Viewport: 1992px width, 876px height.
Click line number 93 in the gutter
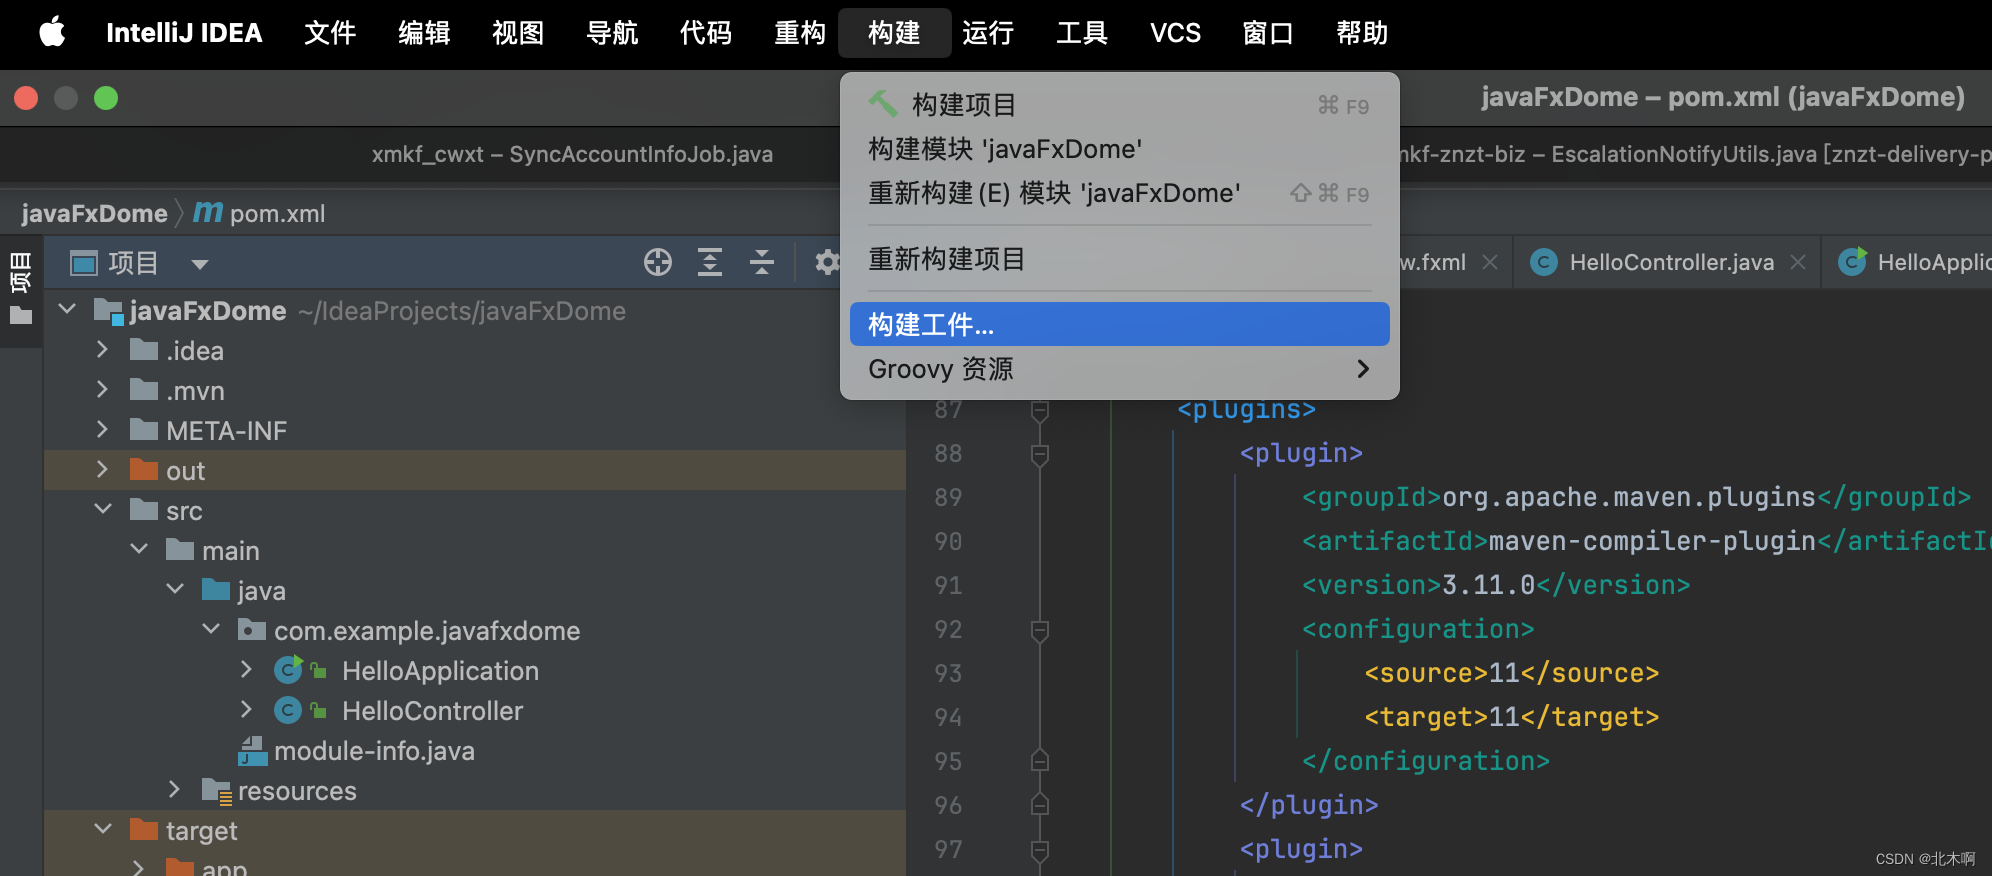click(x=948, y=673)
